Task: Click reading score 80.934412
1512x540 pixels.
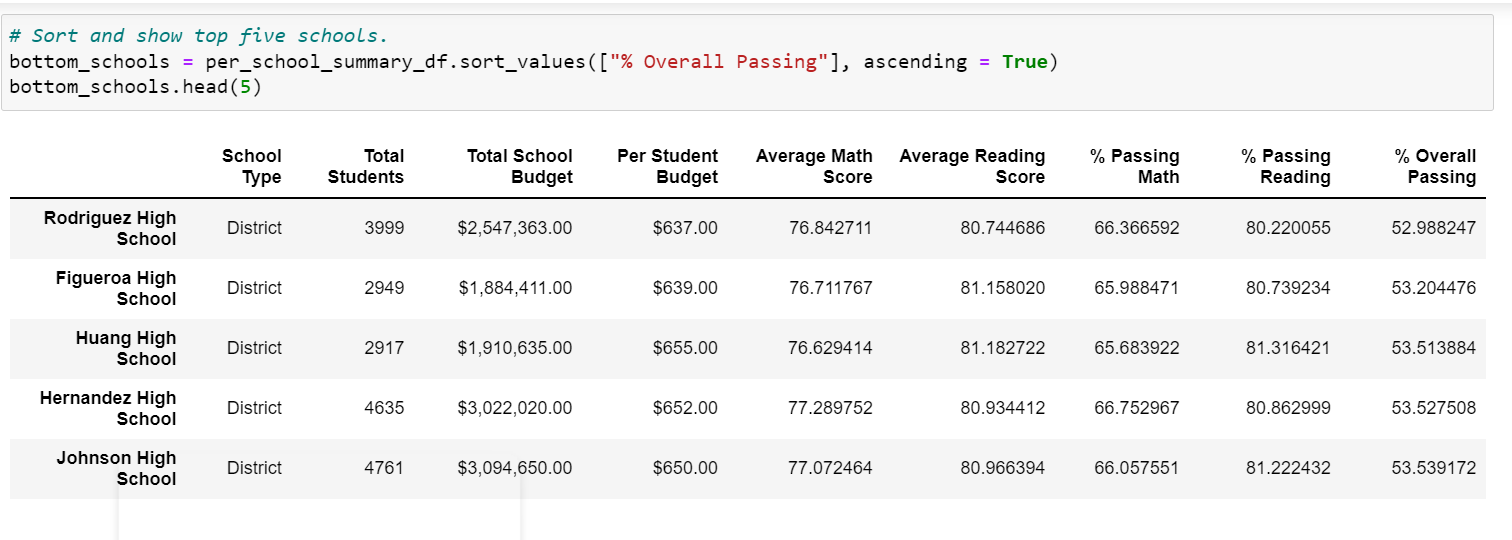Action: point(1003,408)
